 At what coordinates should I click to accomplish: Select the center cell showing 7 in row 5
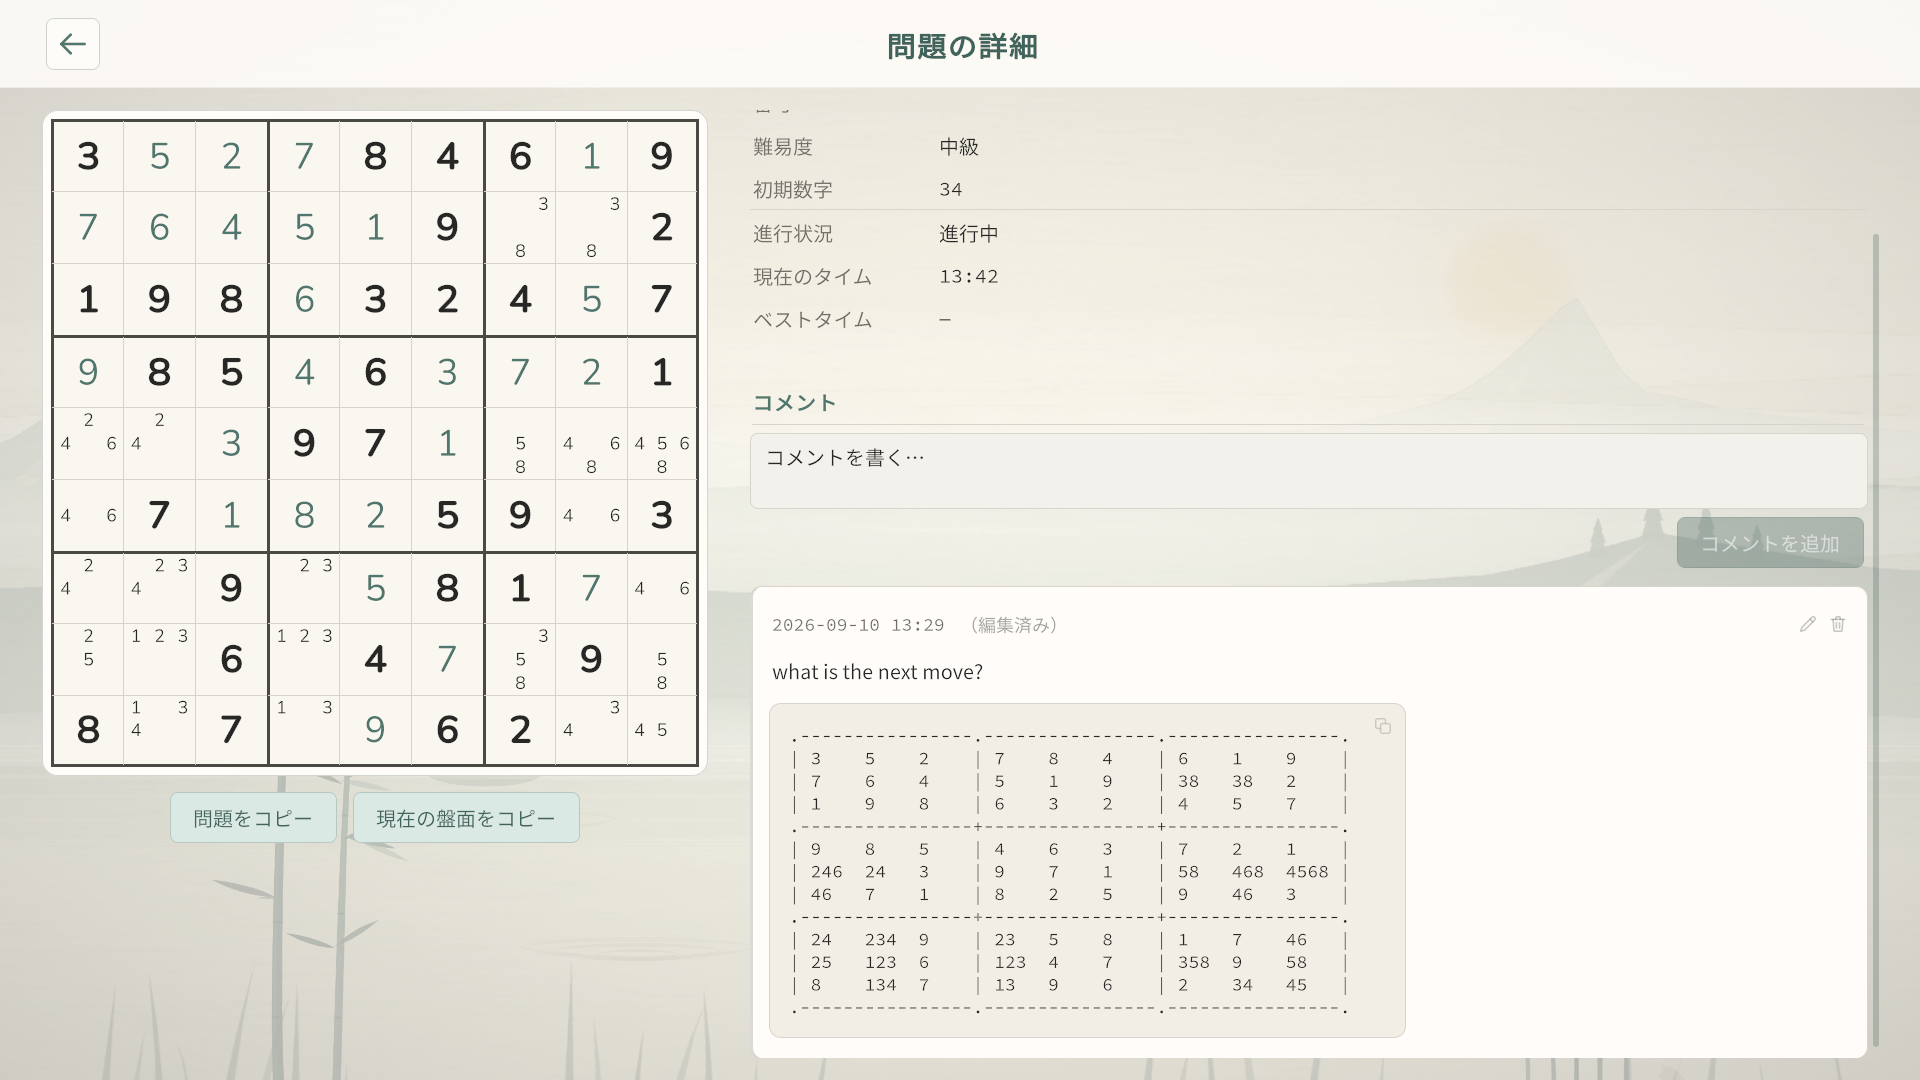[x=375, y=443]
